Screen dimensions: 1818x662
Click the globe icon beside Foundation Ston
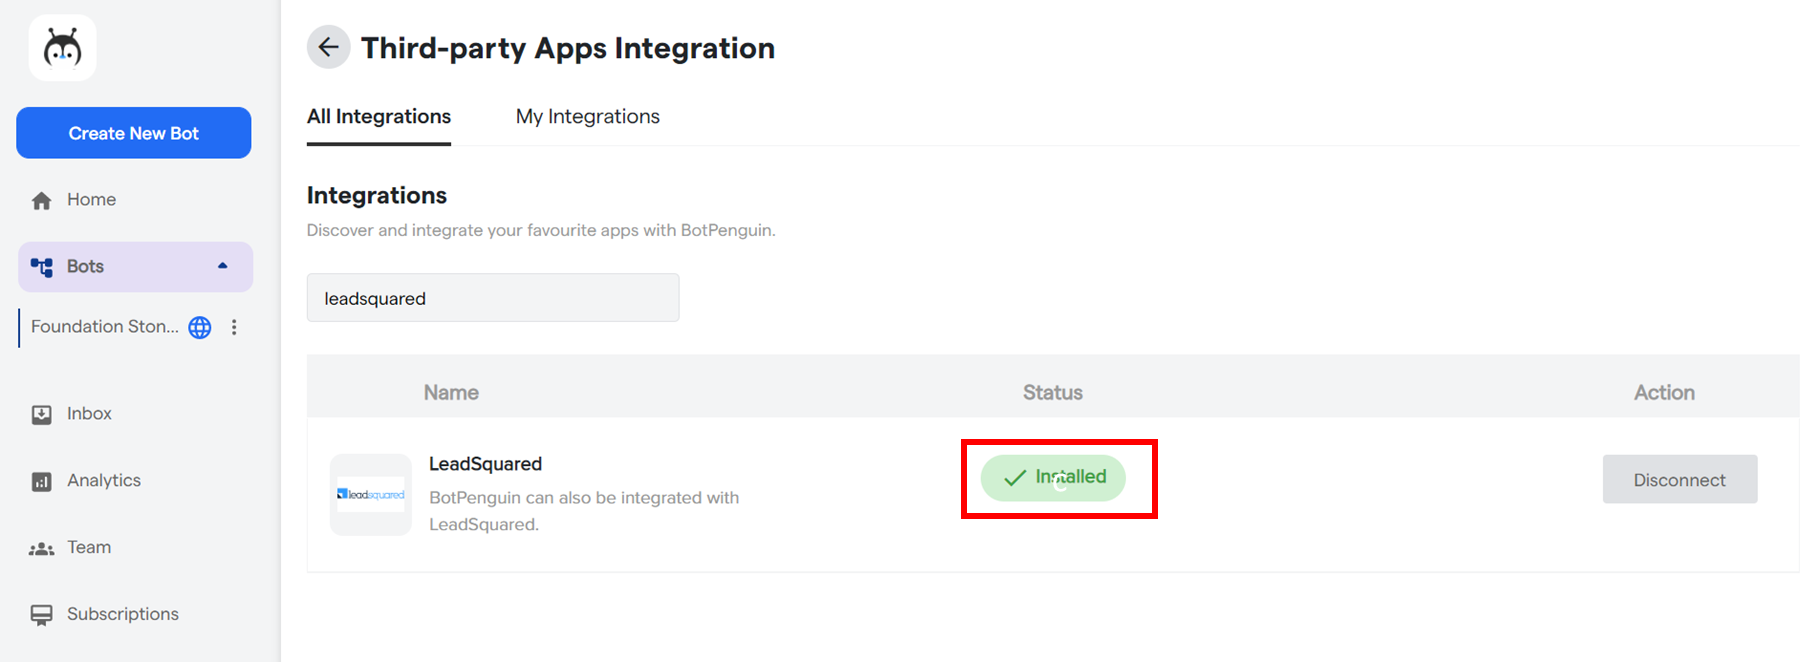point(200,327)
